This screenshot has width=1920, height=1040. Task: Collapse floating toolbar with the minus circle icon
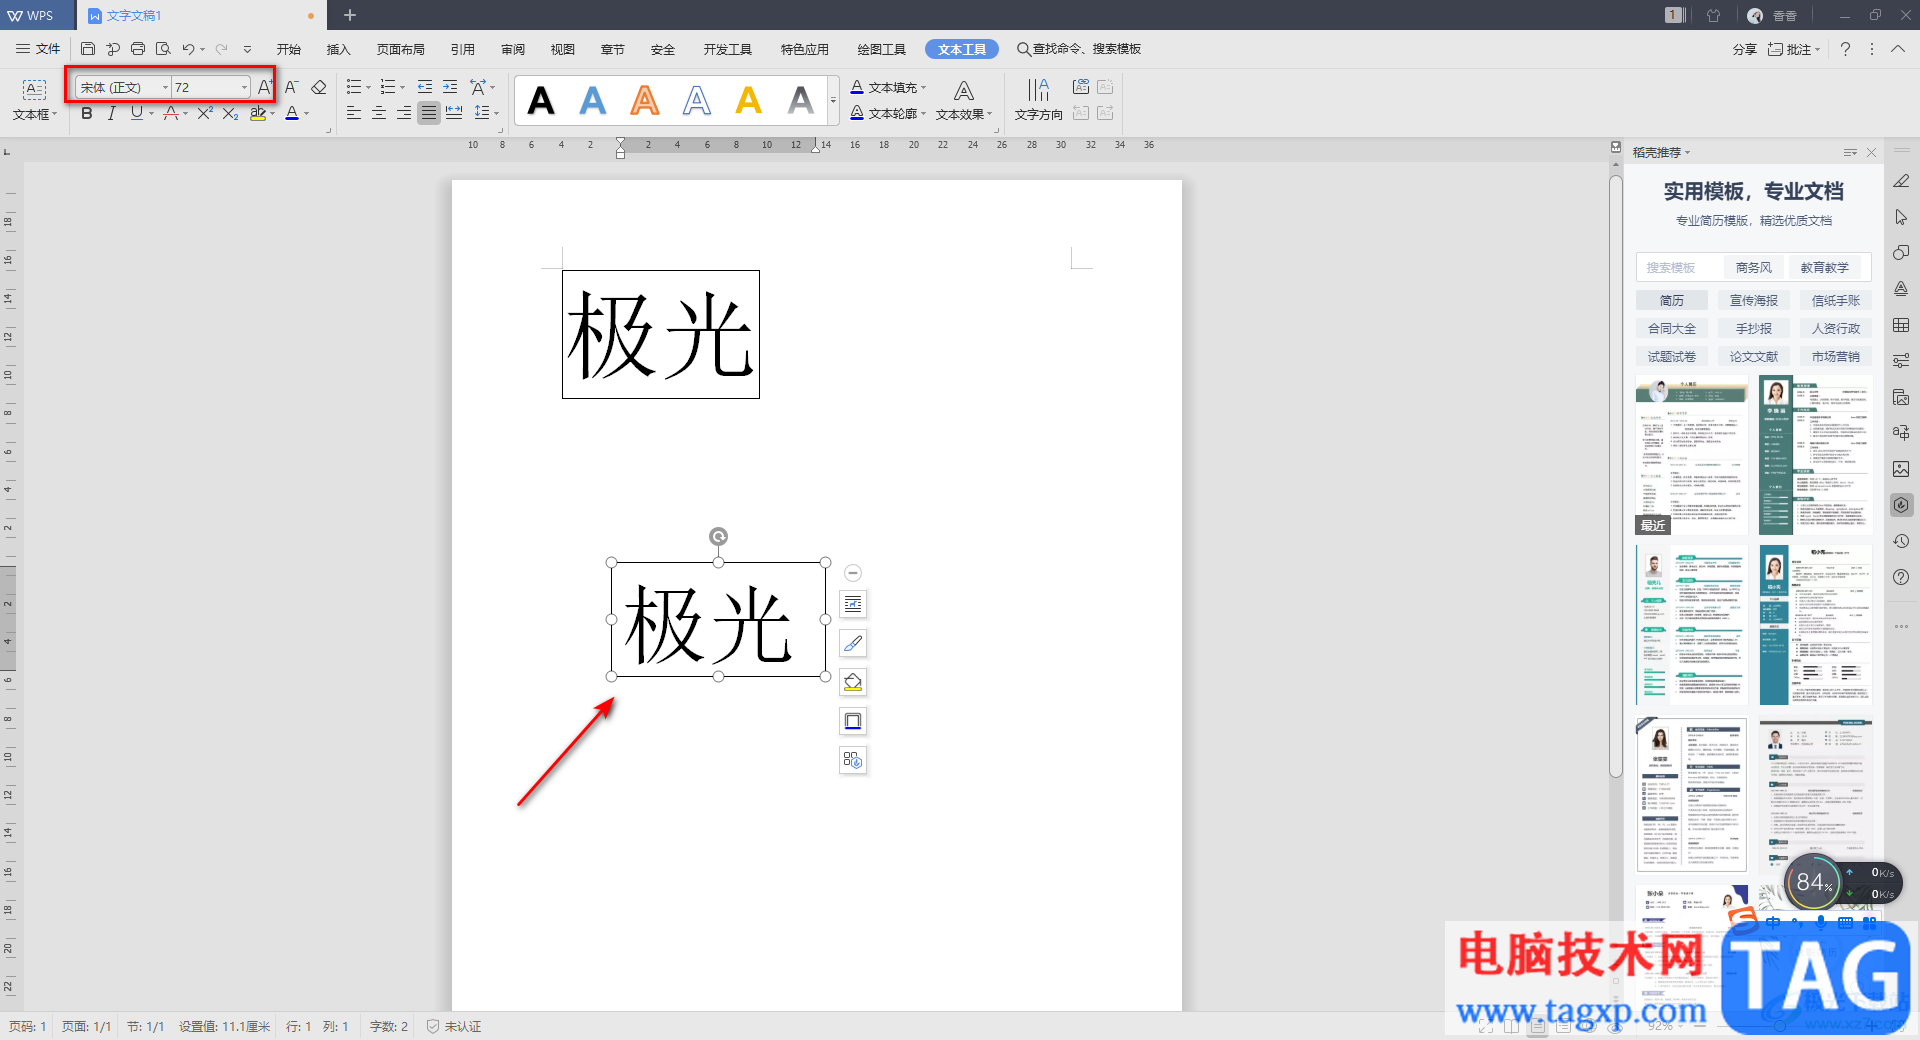coord(853,573)
